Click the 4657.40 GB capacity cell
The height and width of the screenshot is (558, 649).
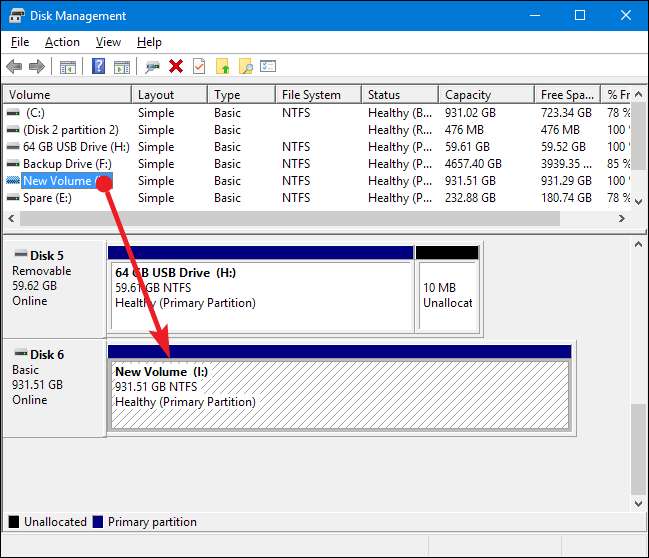473,164
